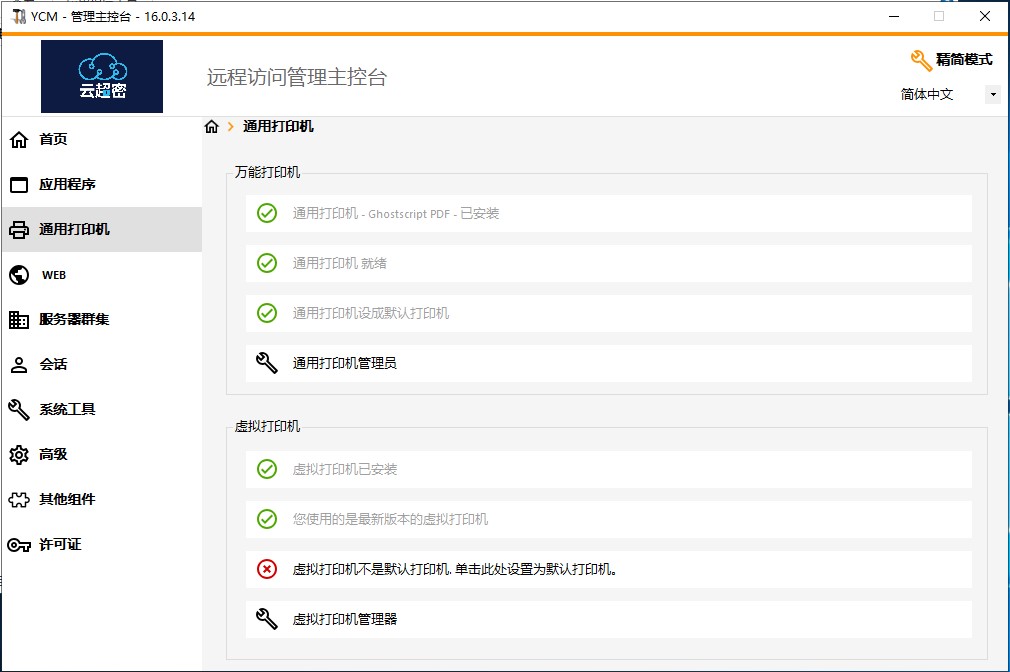Click the 云超密 logo image
1010x672 pixels.
[102, 76]
